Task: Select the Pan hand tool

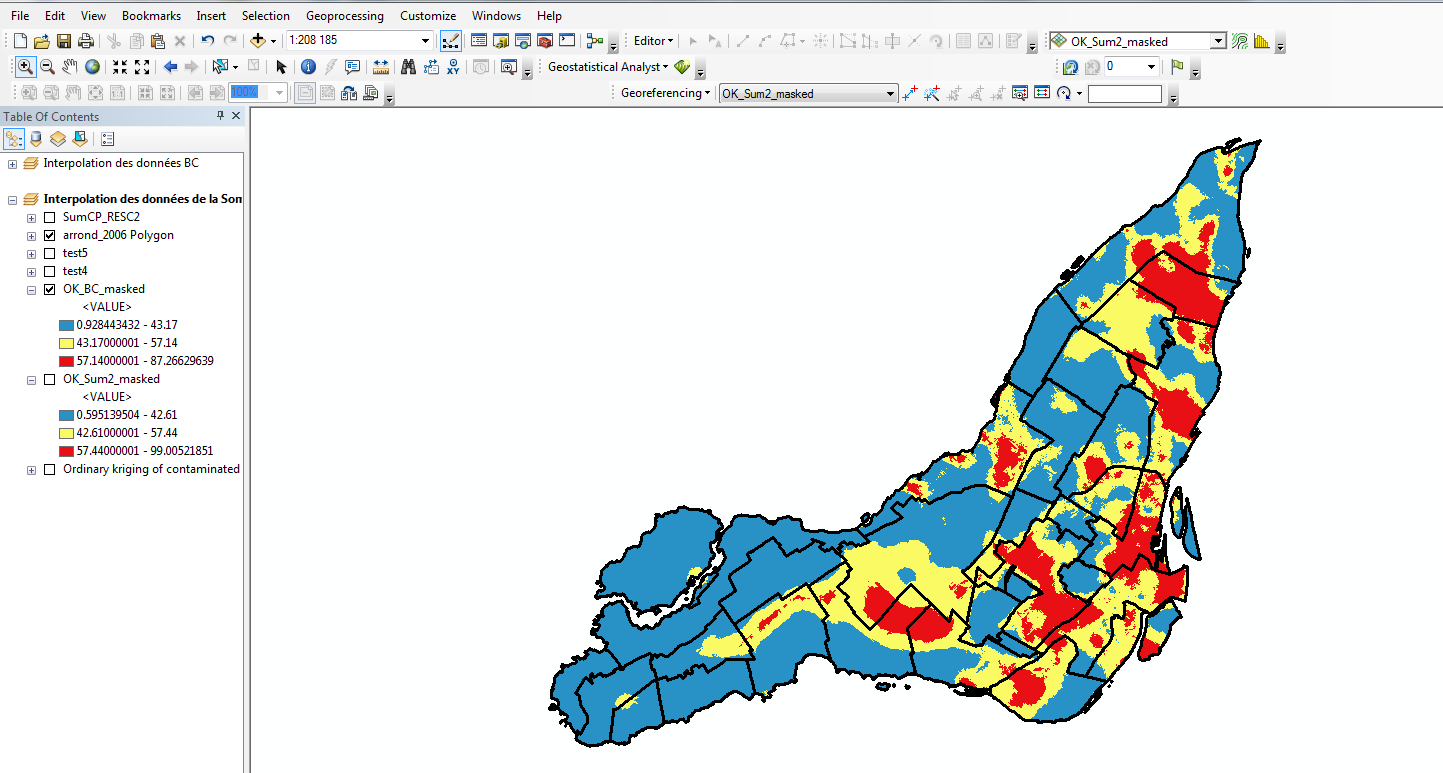Action: coord(69,67)
